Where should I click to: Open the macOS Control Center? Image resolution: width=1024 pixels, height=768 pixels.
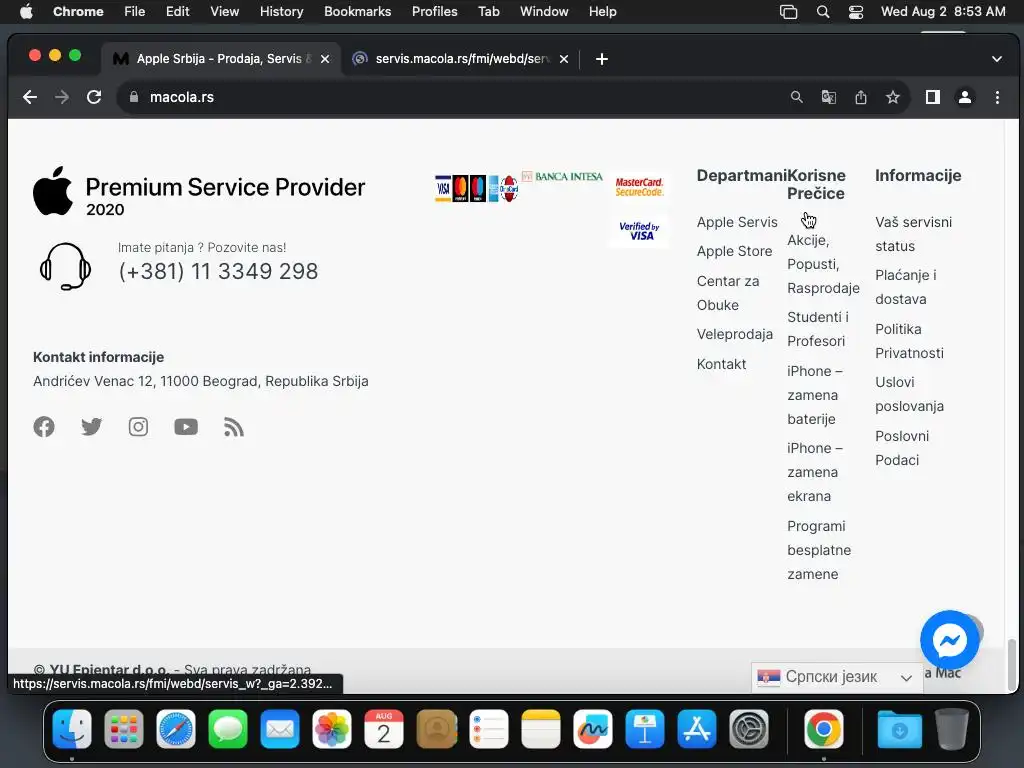[856, 12]
